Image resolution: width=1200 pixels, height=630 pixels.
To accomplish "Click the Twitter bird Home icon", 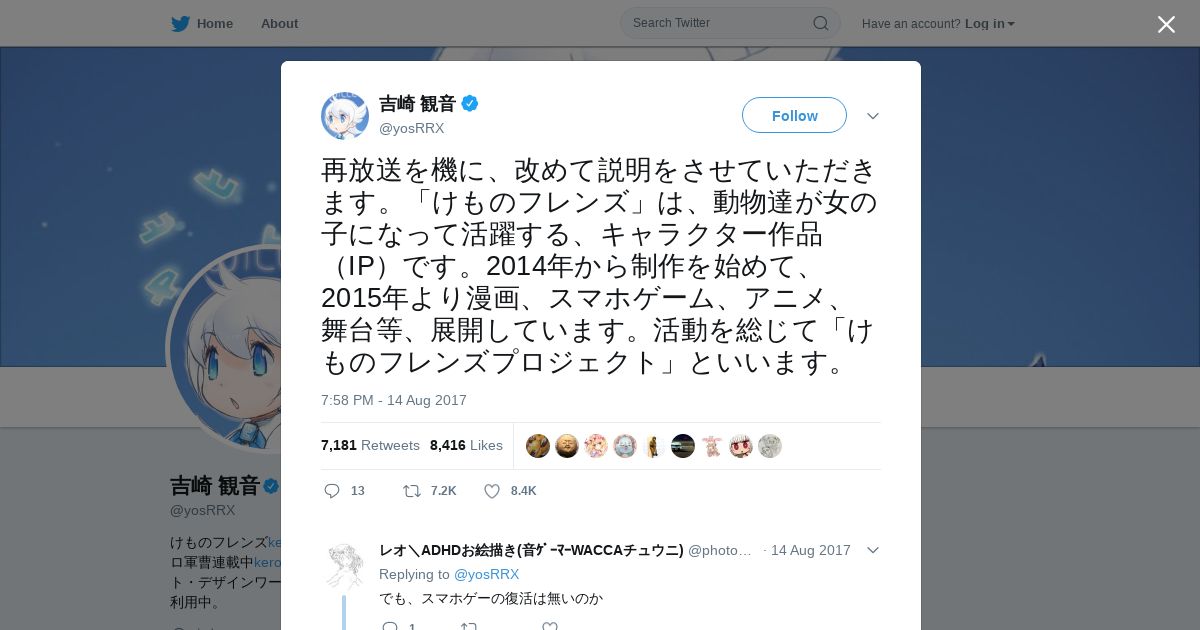I will point(180,23).
